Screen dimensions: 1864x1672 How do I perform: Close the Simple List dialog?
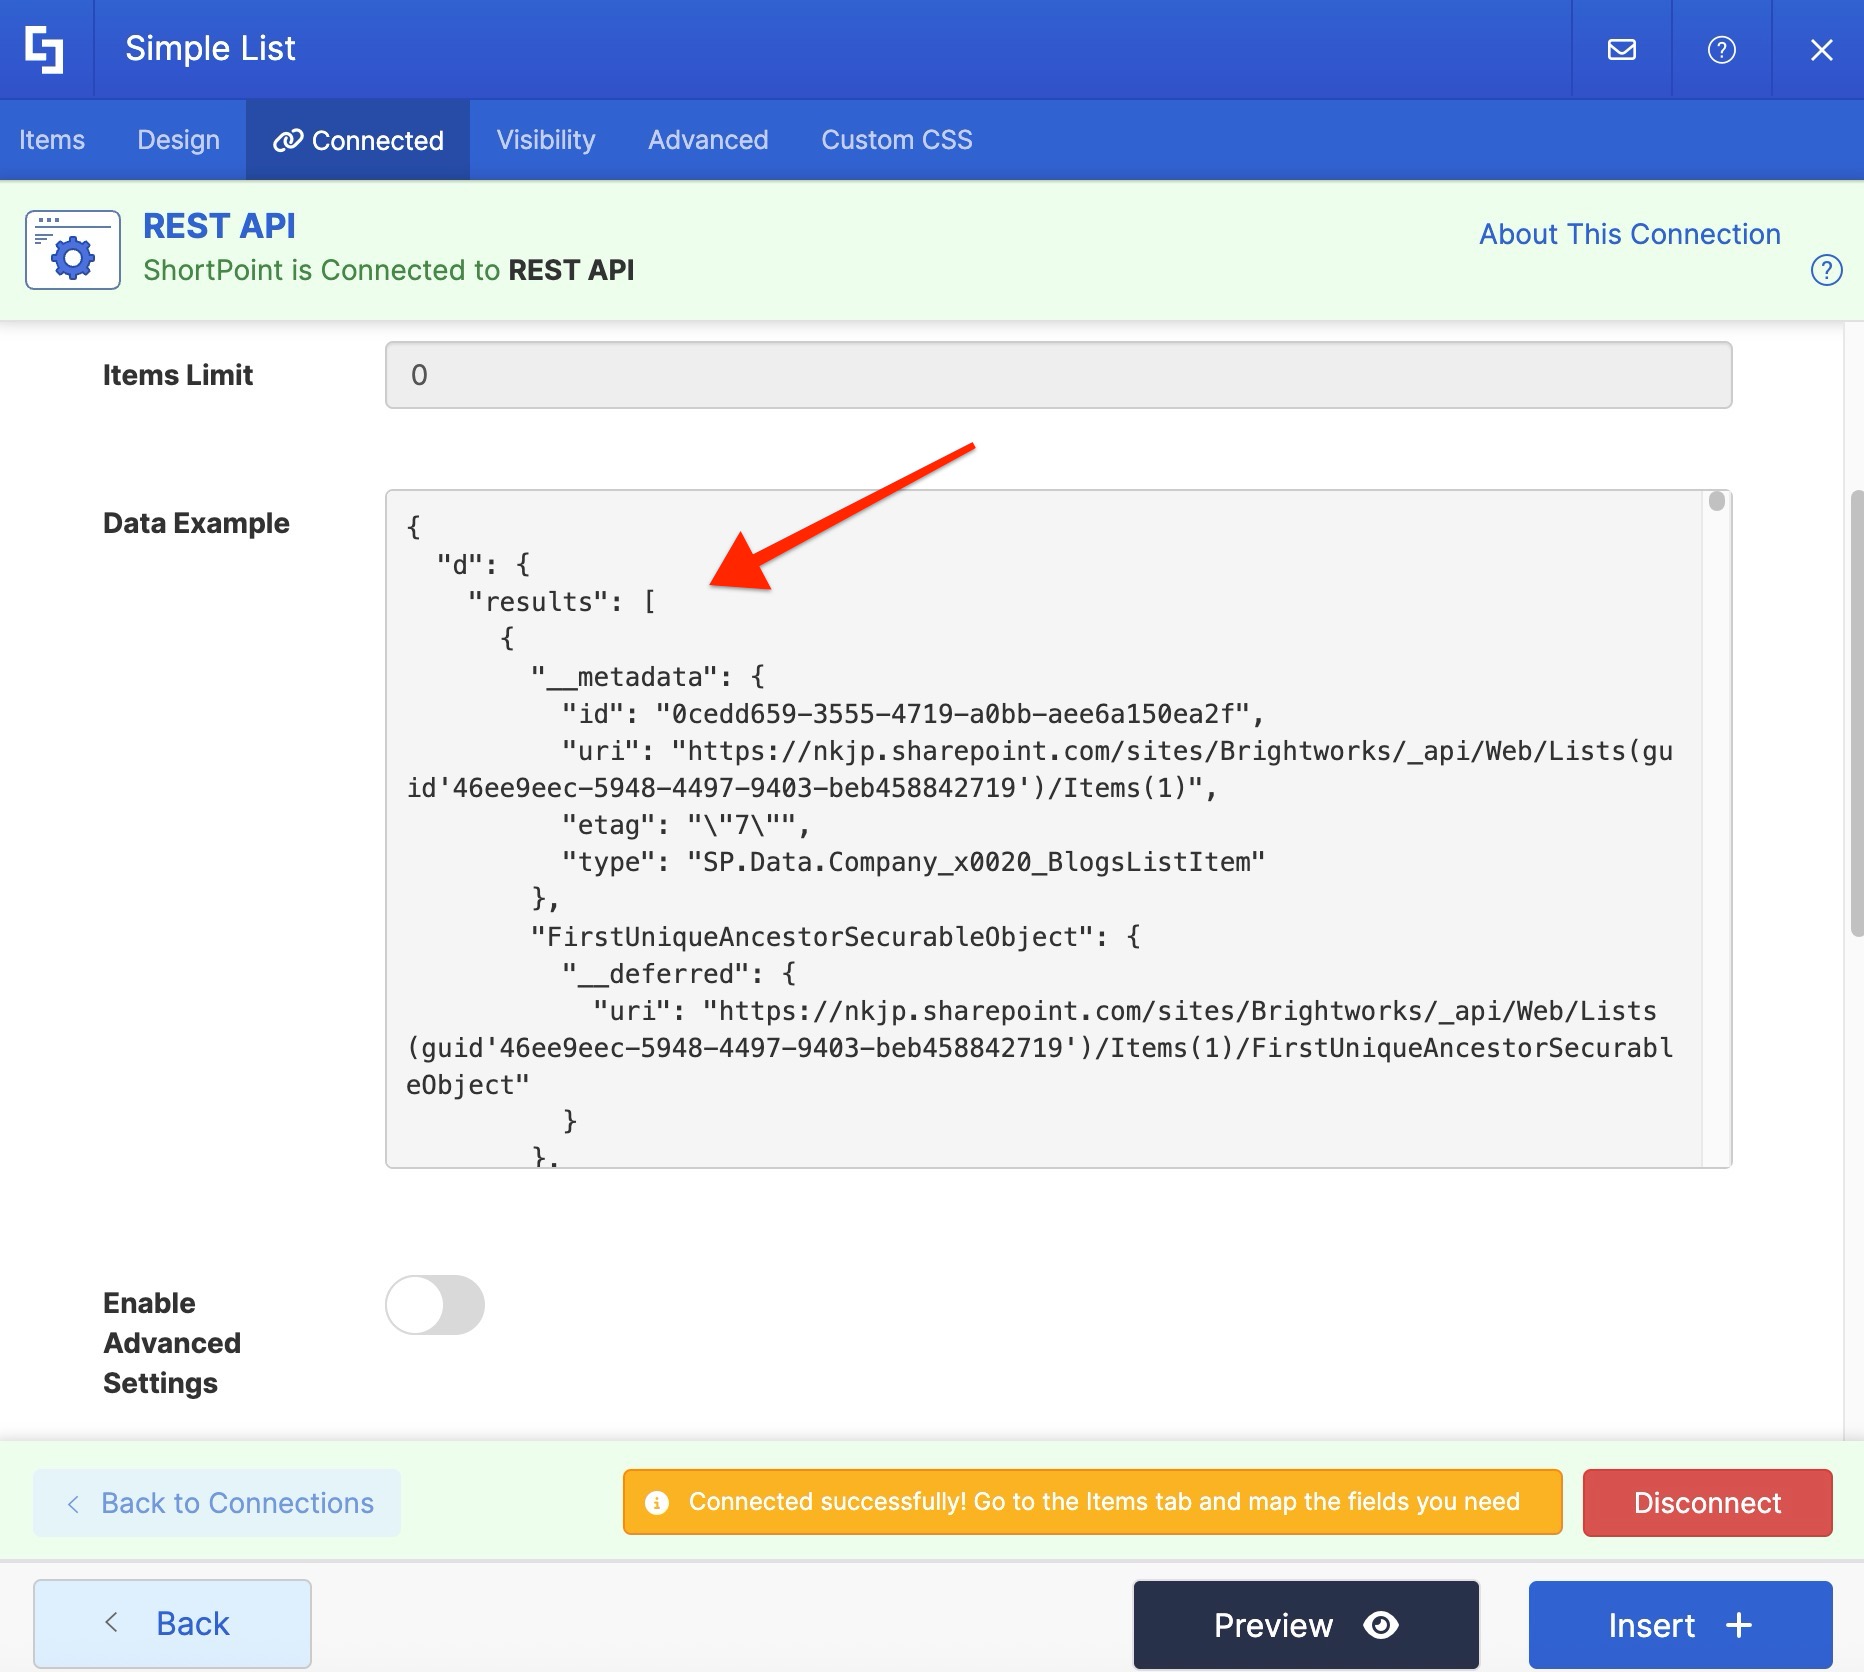pos(1821,49)
